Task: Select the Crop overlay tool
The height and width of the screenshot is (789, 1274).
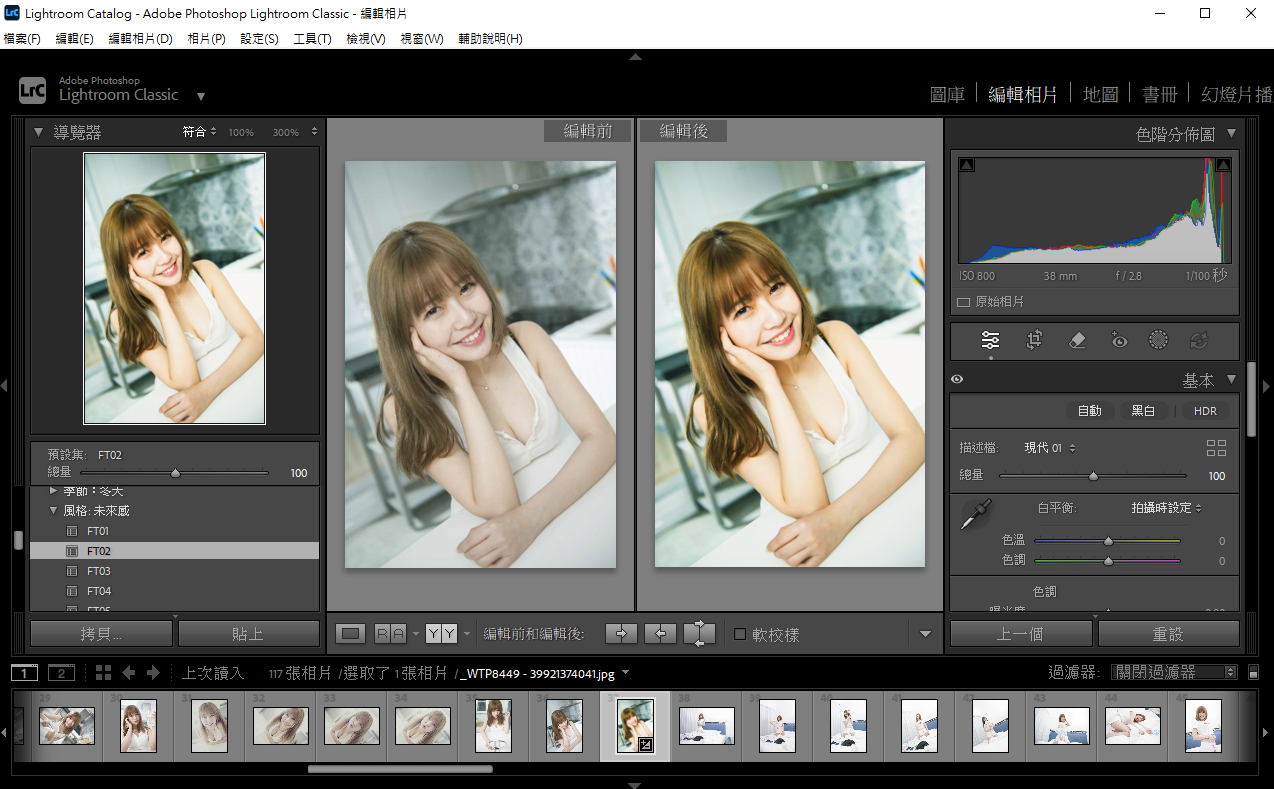Action: [1034, 340]
